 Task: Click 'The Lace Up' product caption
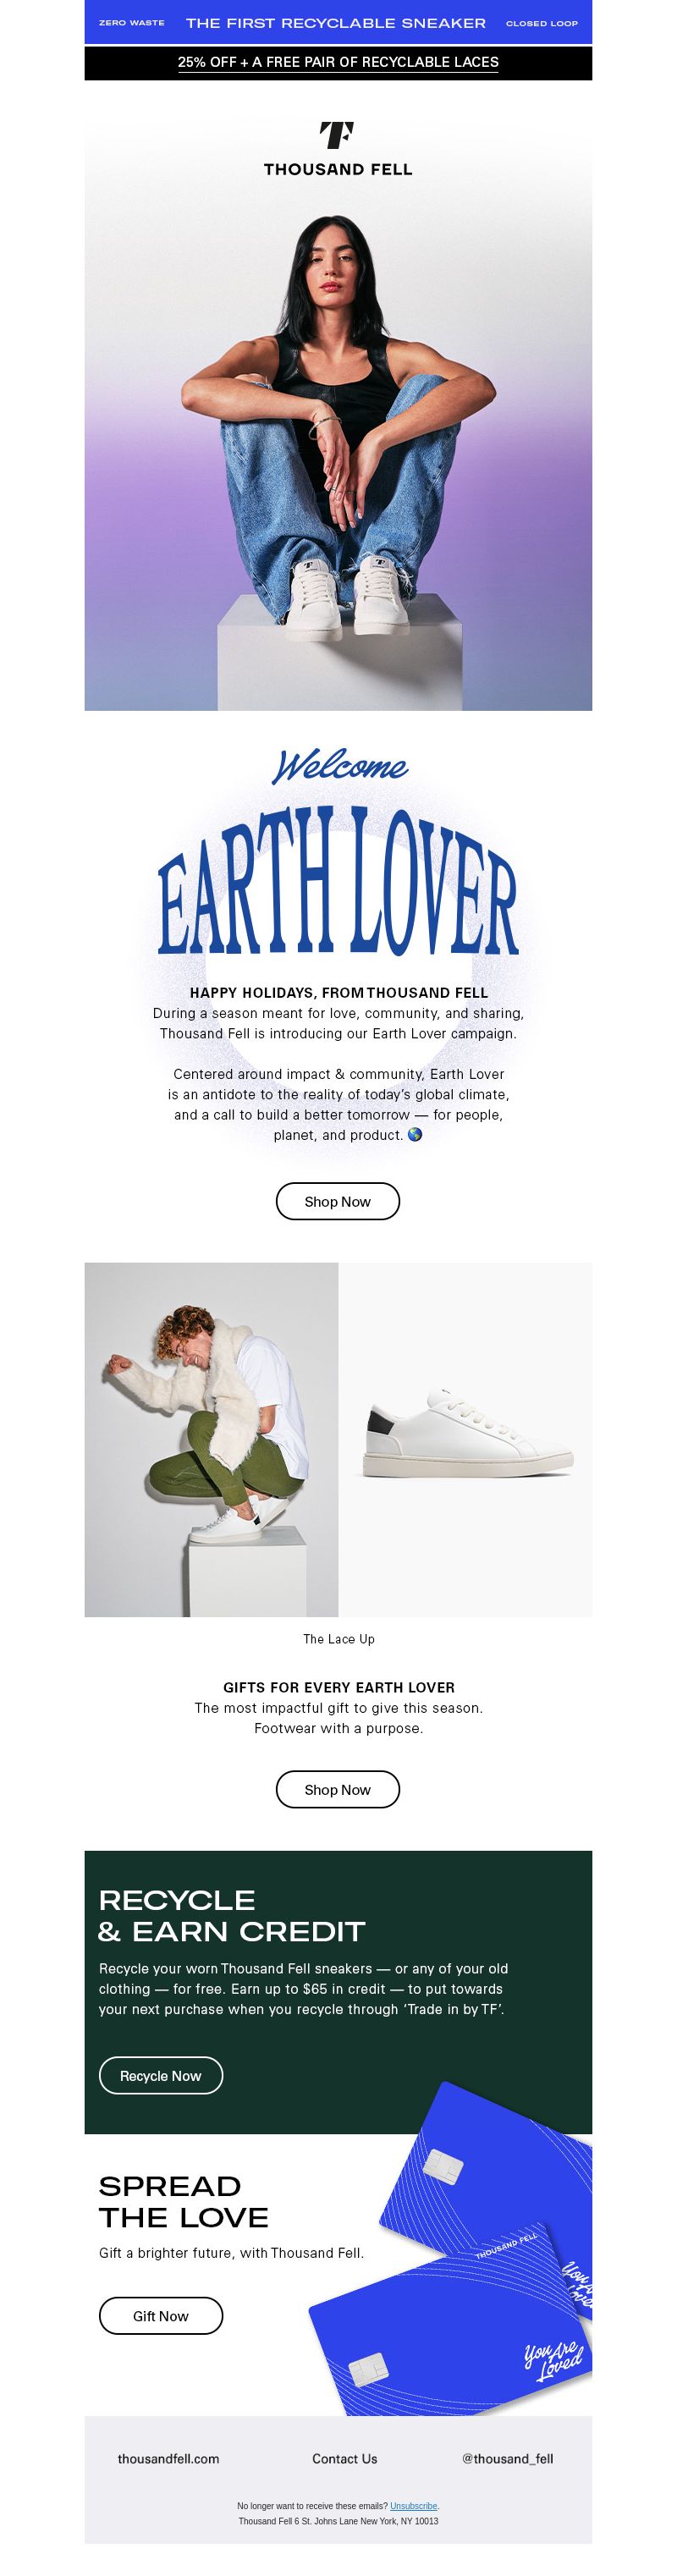339,1639
